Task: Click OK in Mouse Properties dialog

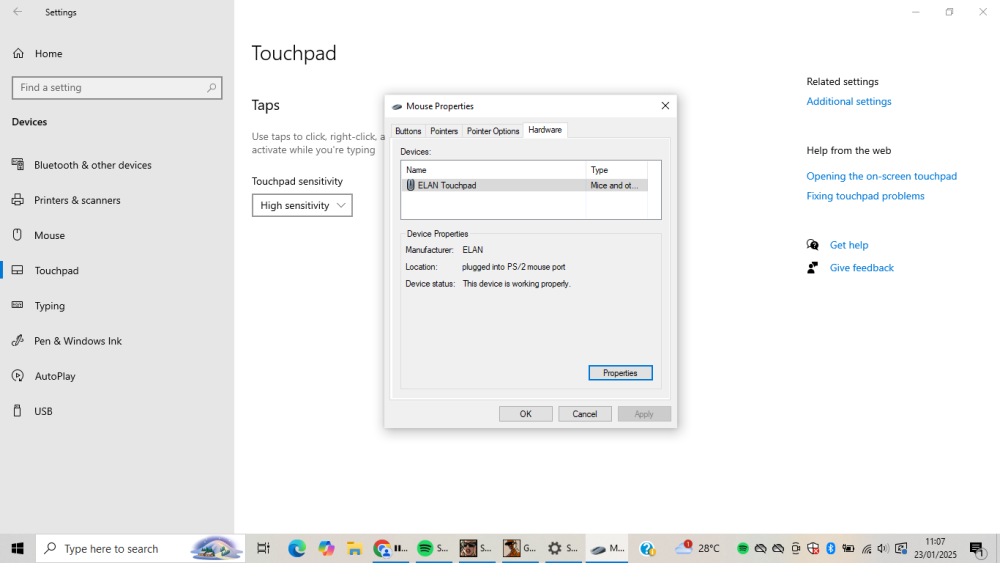Action: 526,414
